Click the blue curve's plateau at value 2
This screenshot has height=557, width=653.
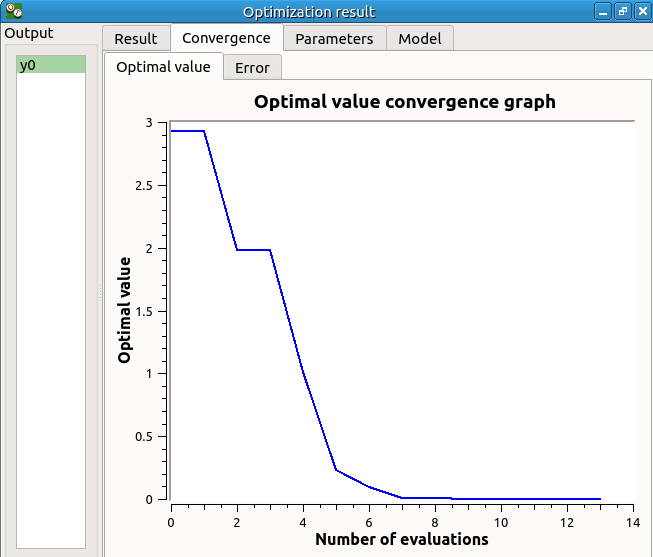[x=253, y=249]
